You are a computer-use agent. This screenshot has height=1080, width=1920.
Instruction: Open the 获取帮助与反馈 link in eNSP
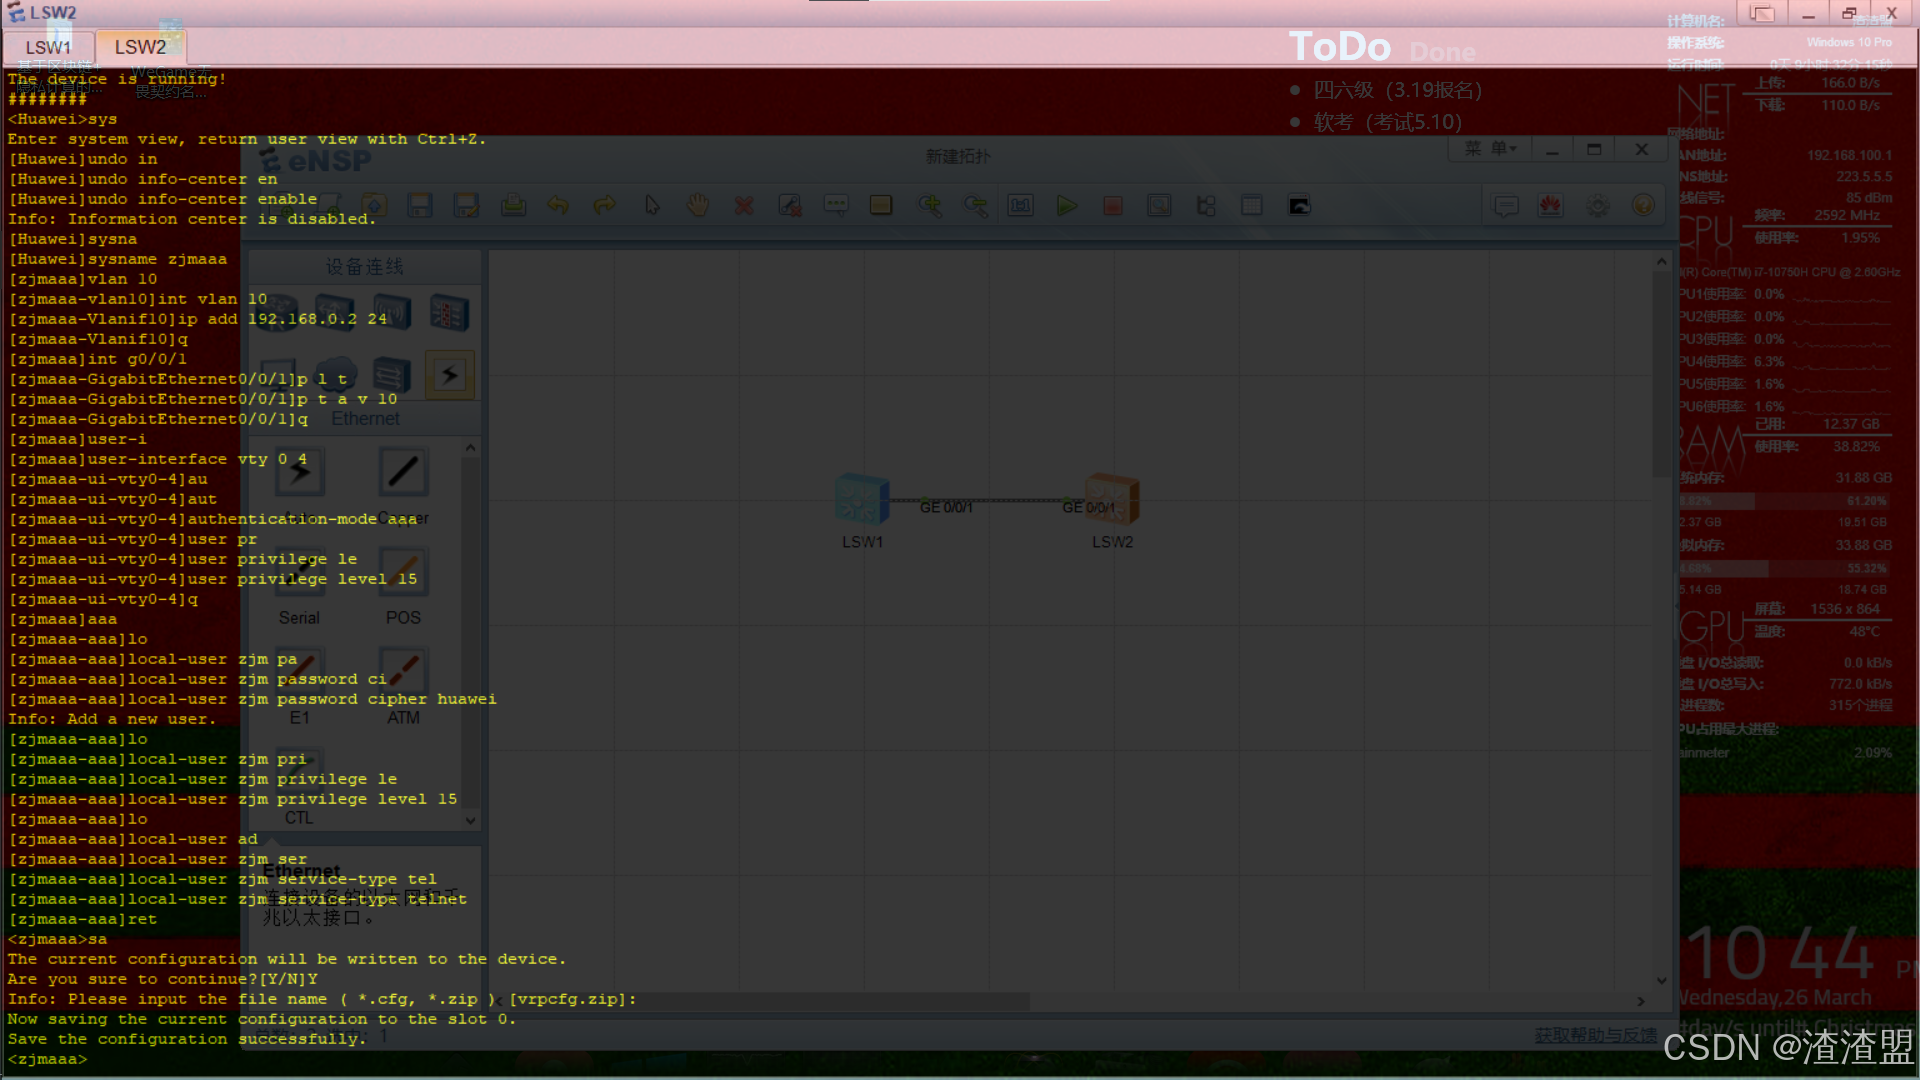[1595, 1035]
